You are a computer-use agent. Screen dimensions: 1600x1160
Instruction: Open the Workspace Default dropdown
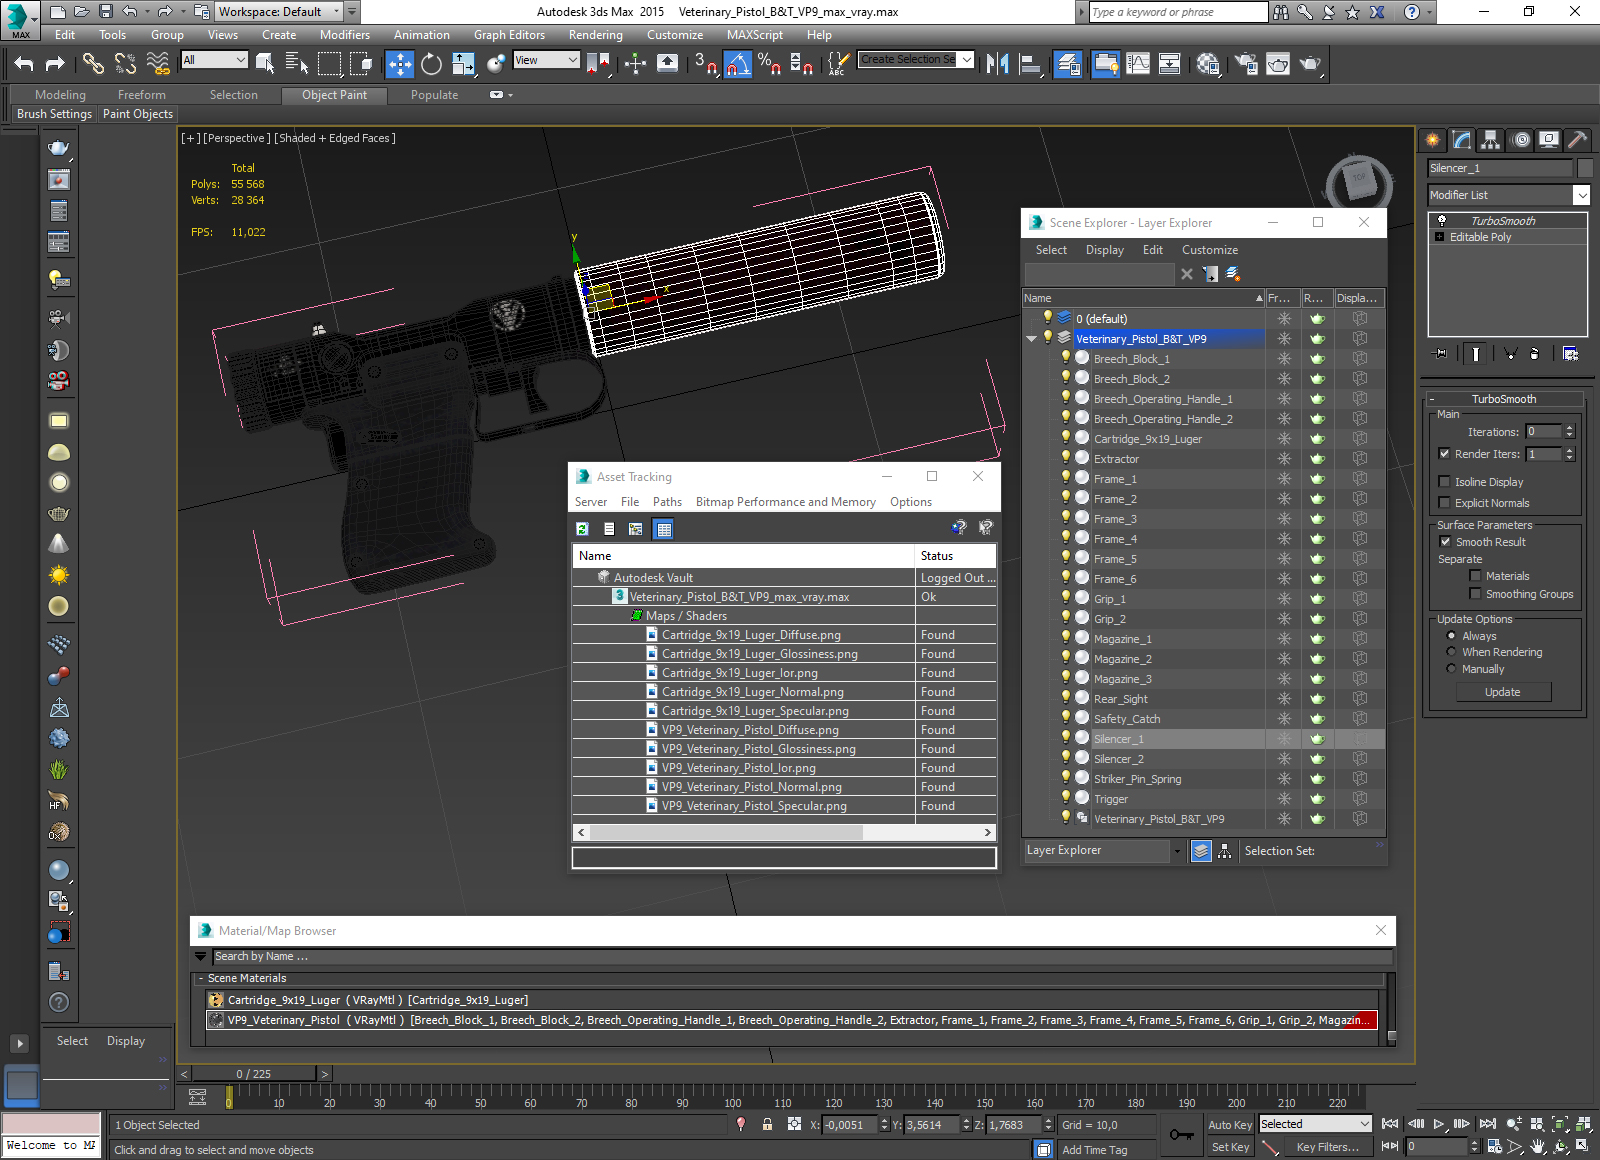(x=280, y=12)
